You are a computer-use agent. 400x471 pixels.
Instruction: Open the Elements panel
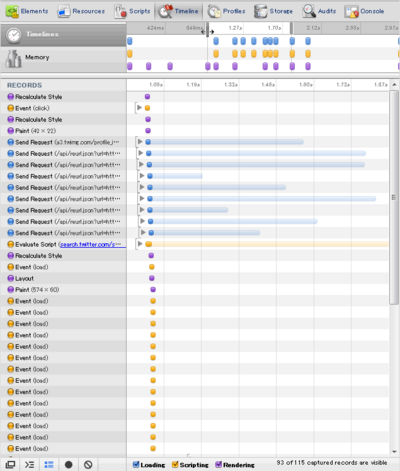pos(27,11)
